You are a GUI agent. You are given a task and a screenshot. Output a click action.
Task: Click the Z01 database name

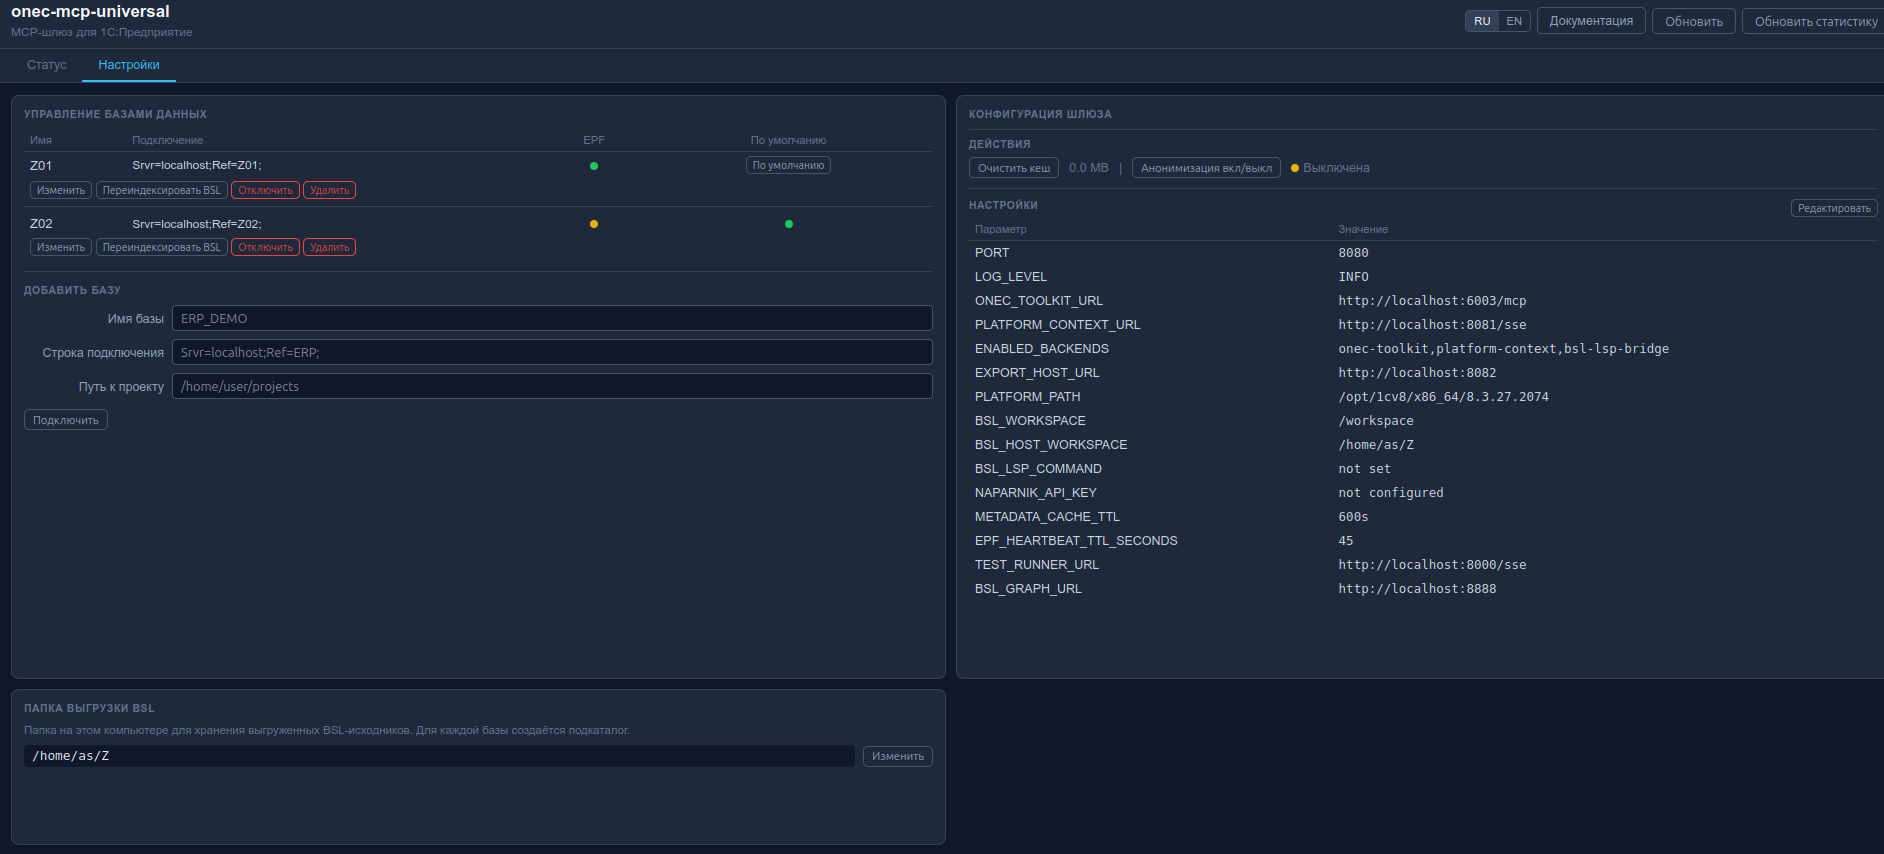click(41, 166)
